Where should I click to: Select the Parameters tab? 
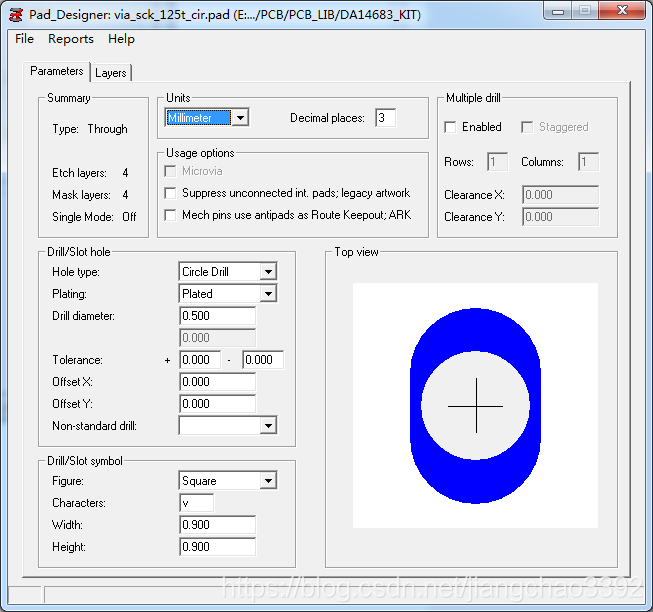coord(57,72)
